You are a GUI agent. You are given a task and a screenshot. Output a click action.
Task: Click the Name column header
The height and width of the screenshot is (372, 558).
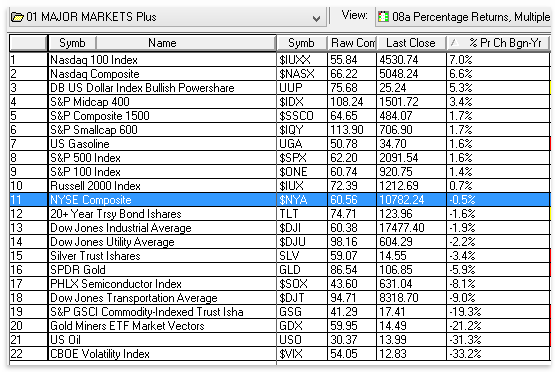click(x=186, y=43)
